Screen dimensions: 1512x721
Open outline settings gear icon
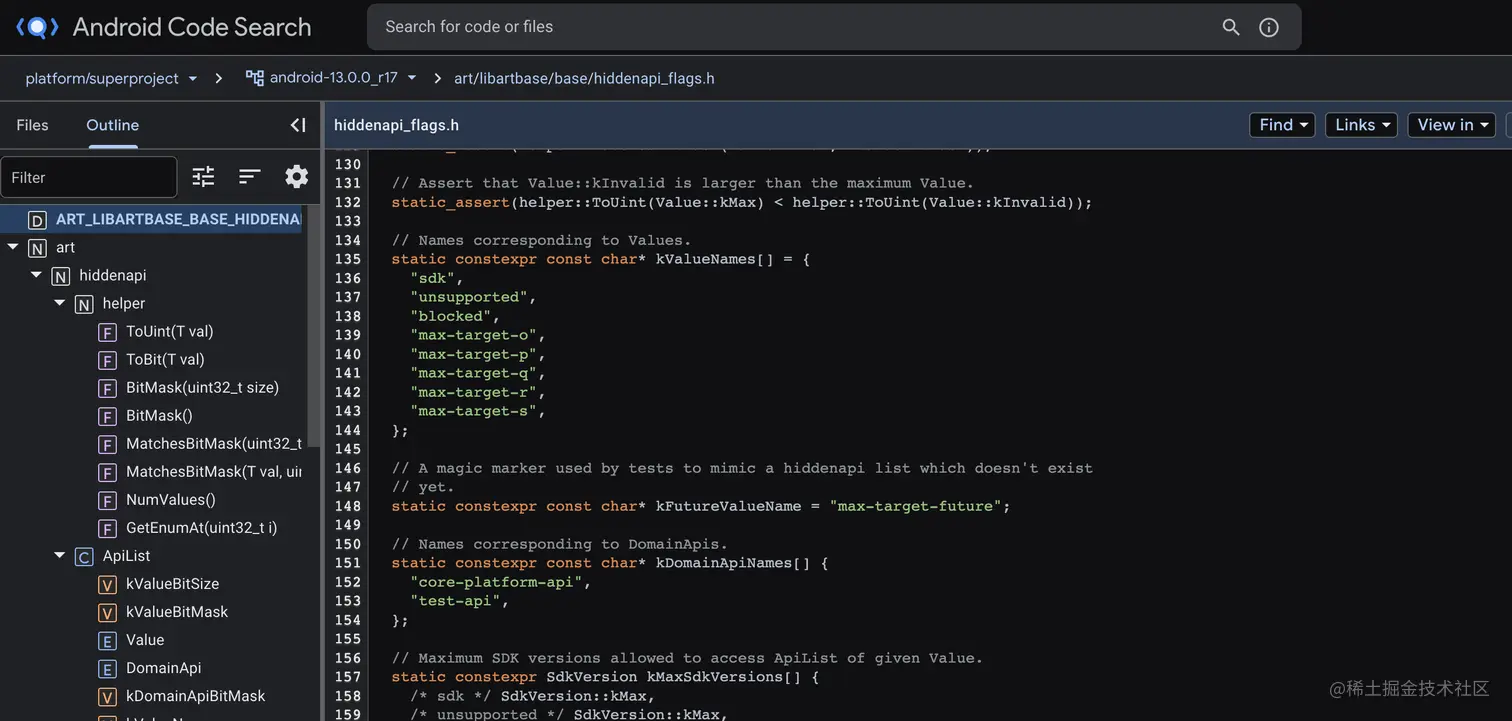point(297,177)
